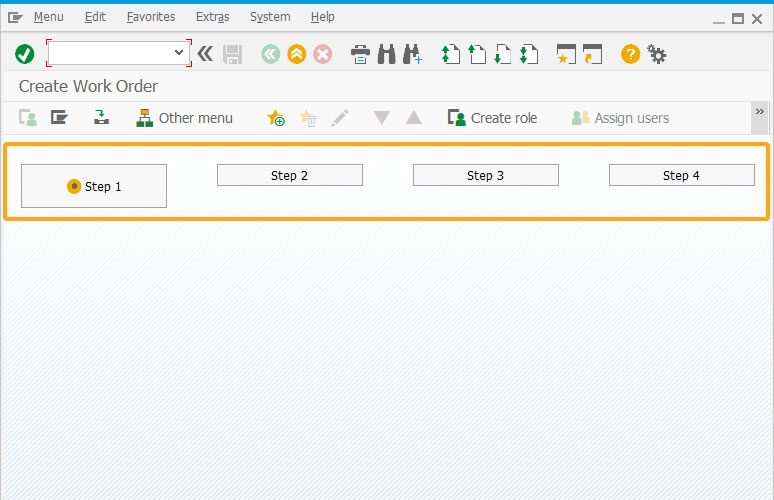774x500 pixels.
Task: Maximize the SAP window
Action: click(738, 19)
